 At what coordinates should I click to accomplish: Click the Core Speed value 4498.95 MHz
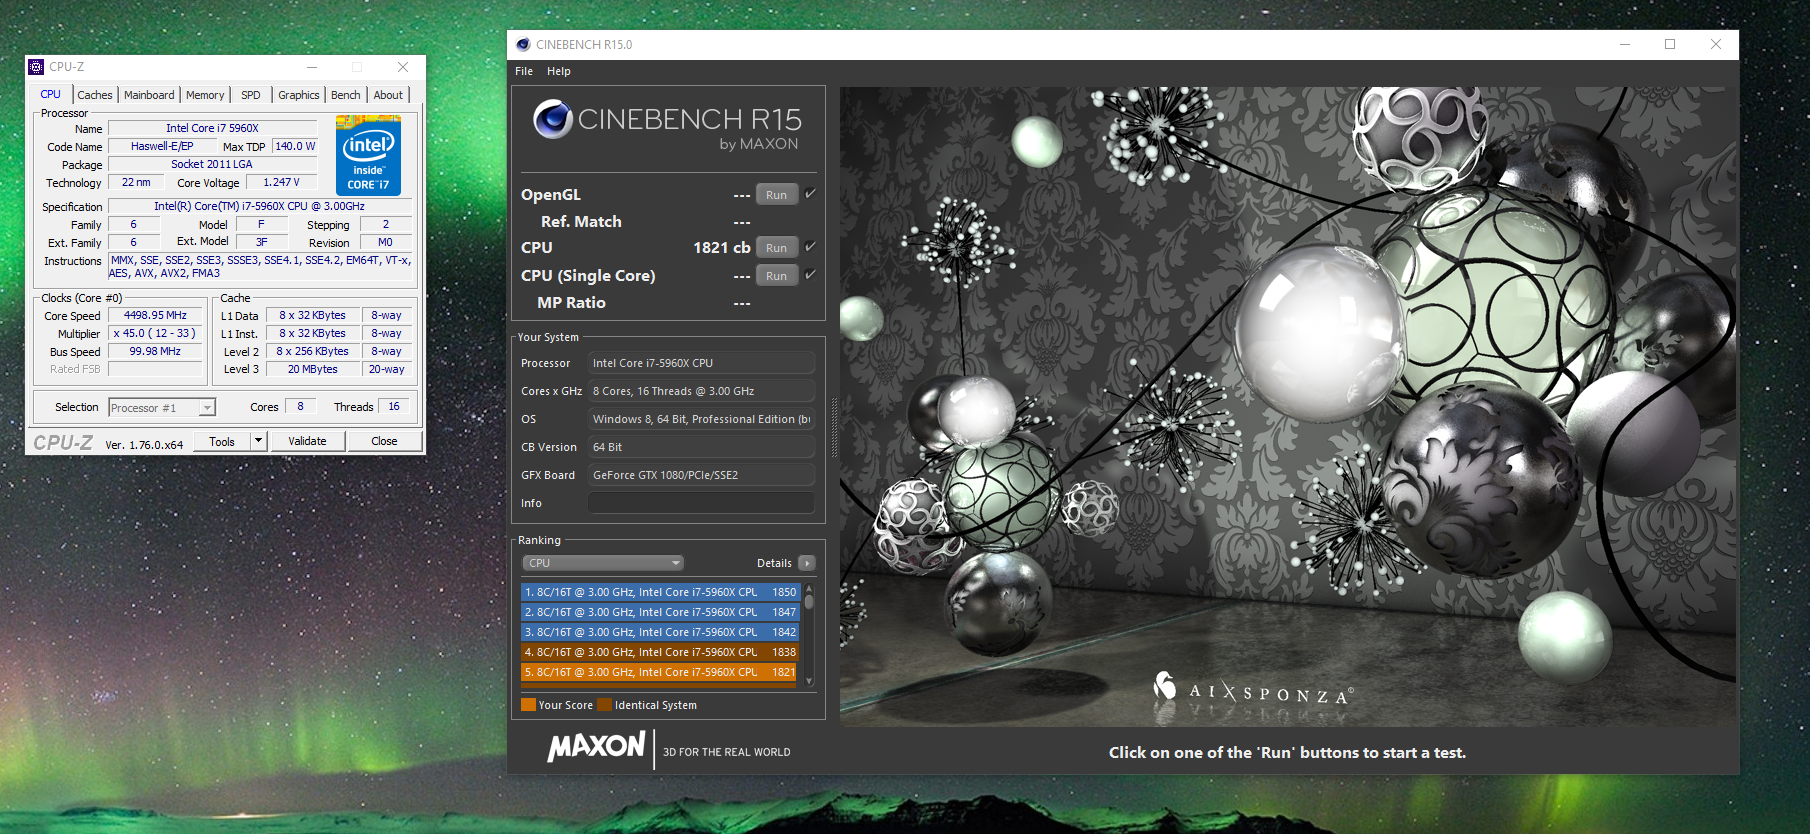(155, 315)
